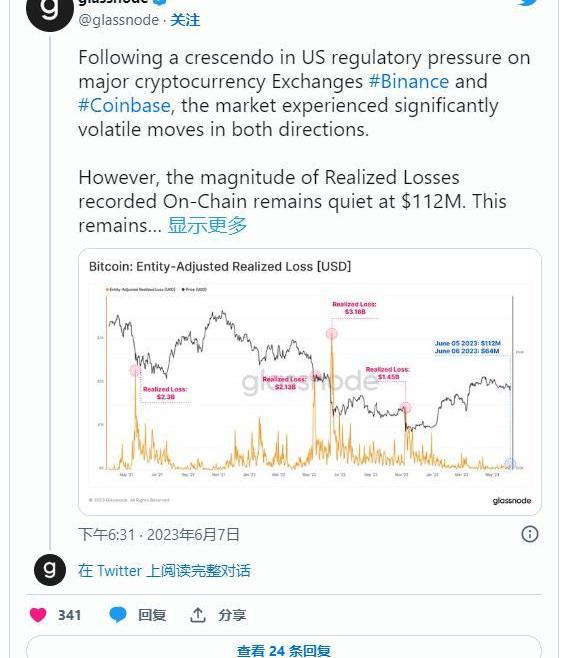The height and width of the screenshot is (658, 566).
Task: Click the small glassnode avatar near conversation link
Action: (50, 570)
